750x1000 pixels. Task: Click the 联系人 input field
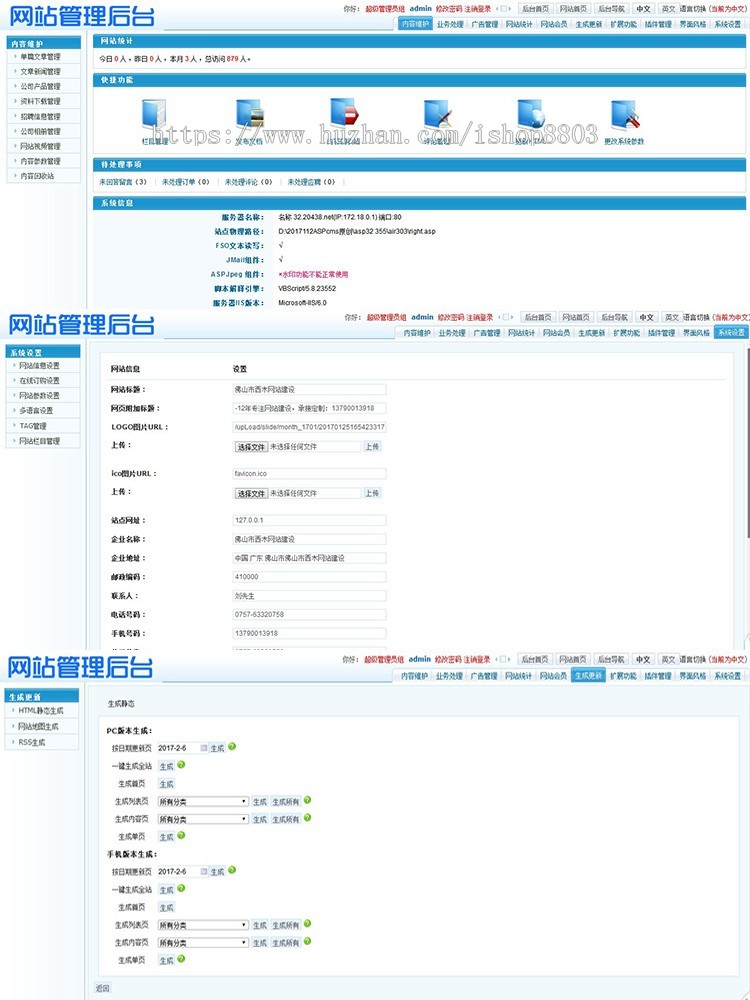(309, 596)
